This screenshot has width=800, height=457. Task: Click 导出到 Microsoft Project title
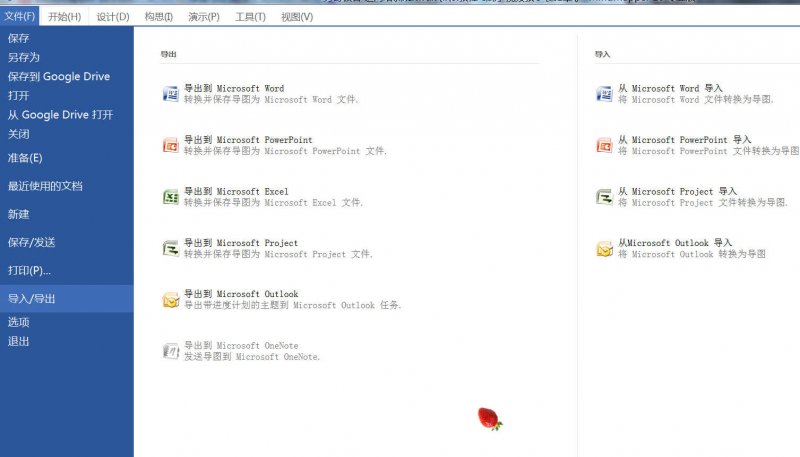[241, 243]
